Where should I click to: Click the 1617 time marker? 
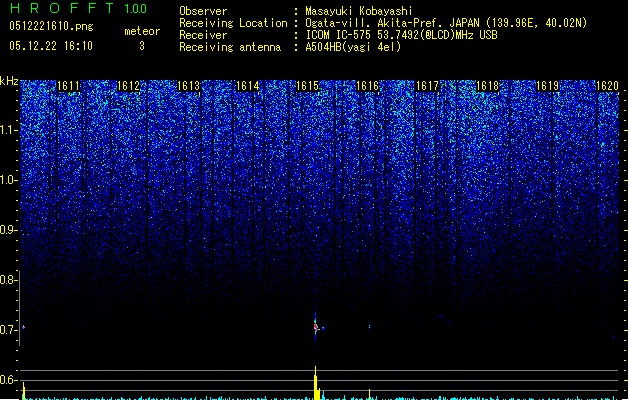[427, 86]
